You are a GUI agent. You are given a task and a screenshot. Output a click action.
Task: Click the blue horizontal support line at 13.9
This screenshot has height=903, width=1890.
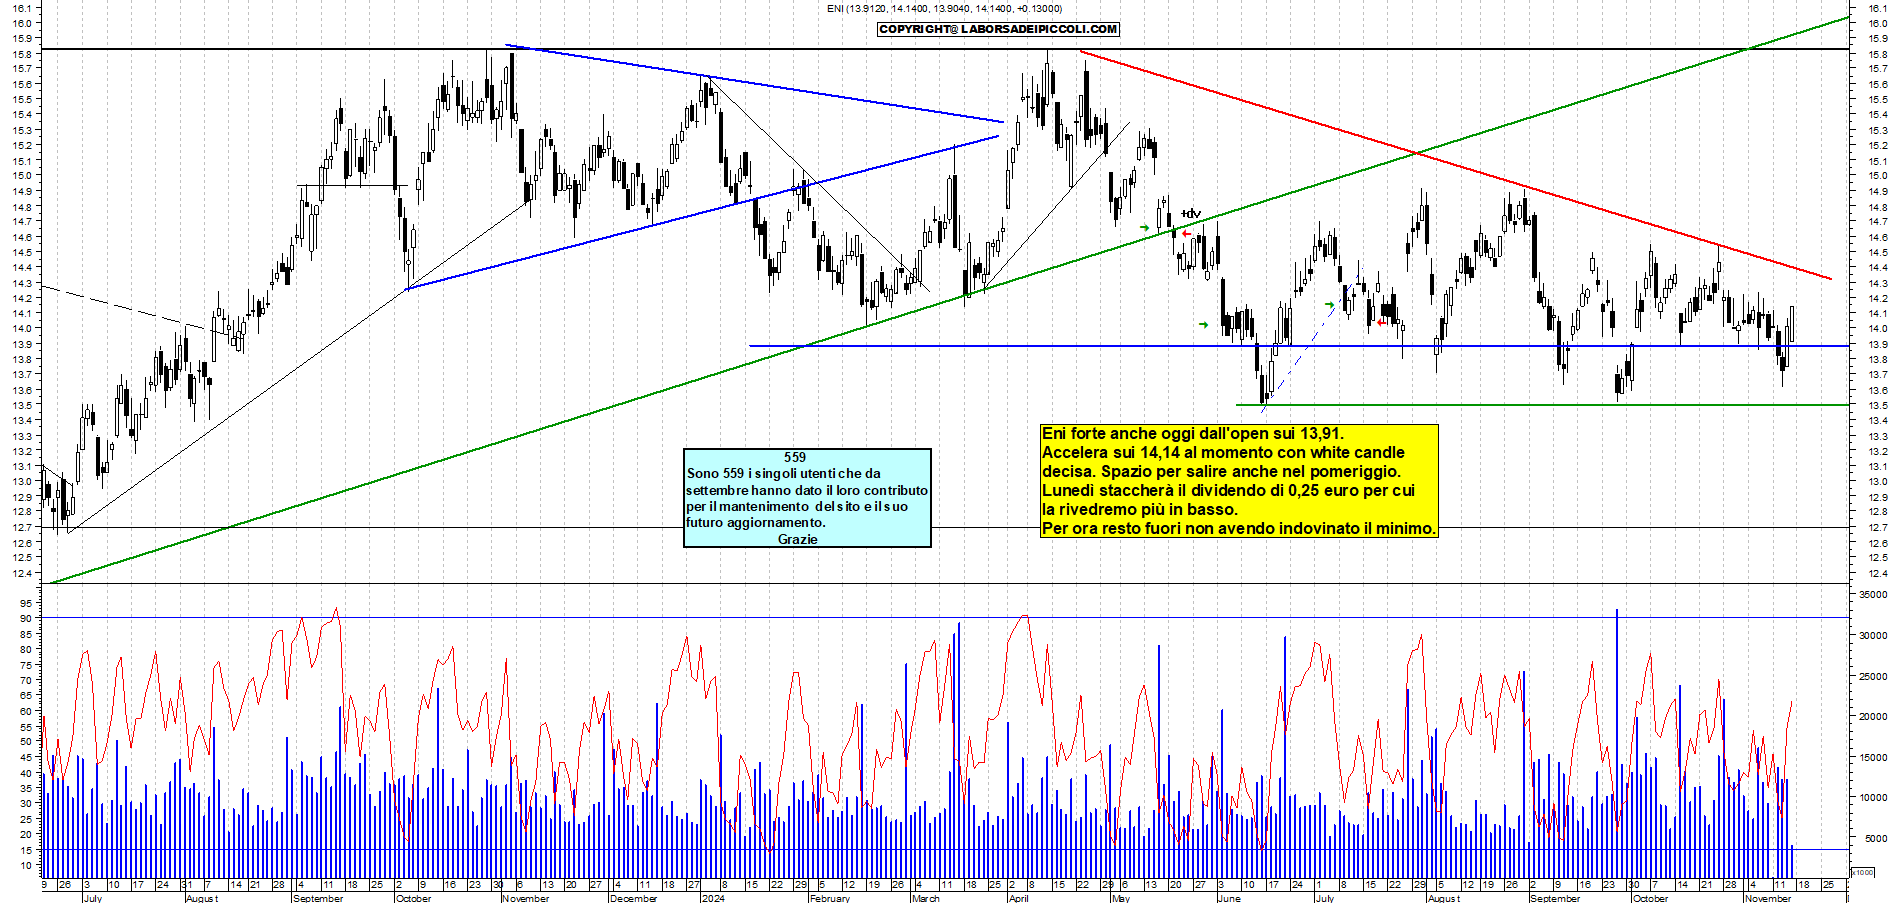(1300, 346)
